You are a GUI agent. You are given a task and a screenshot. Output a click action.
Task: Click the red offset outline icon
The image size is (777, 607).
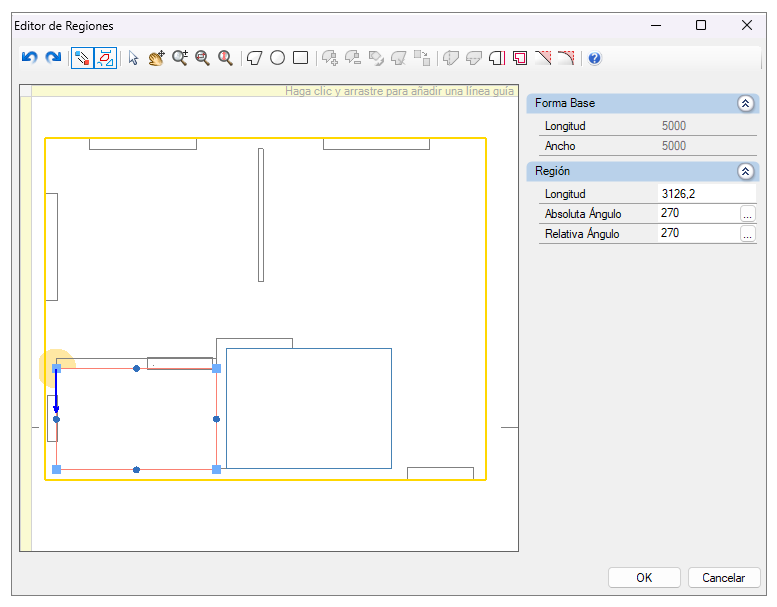pos(520,58)
